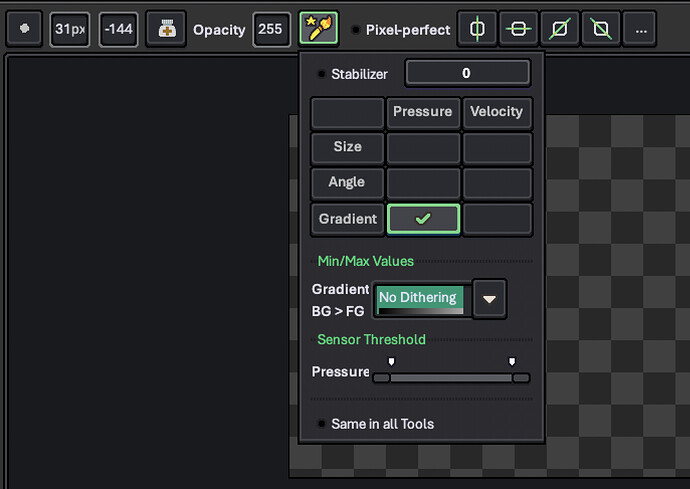This screenshot has height=489, width=690.
Task: Open the more options ellipsis button
Action: click(x=640, y=29)
